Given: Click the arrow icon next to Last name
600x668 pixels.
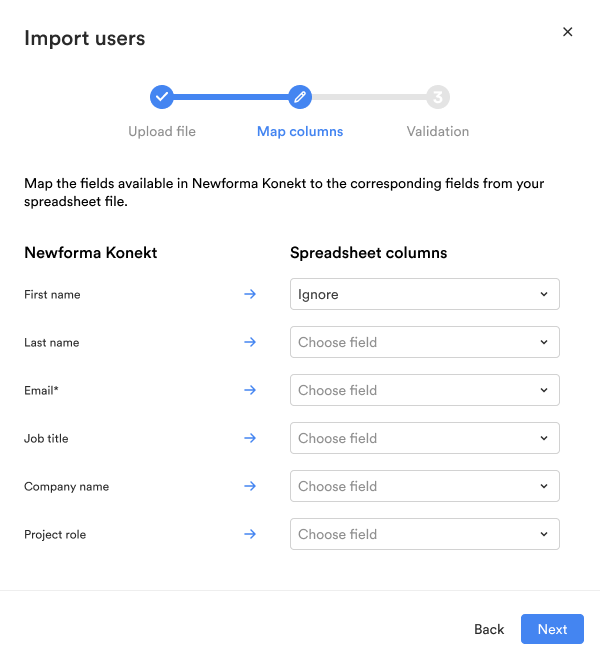Looking at the screenshot, I should [x=250, y=342].
